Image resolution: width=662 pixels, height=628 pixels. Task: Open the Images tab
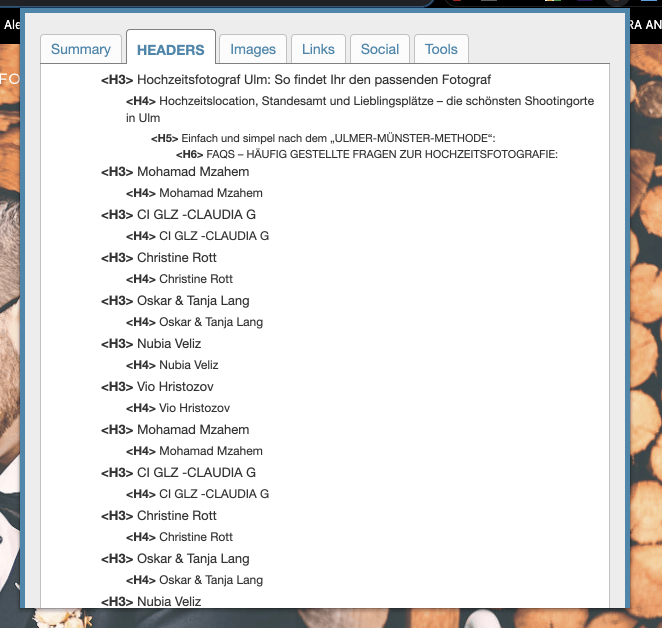pyautogui.click(x=253, y=49)
